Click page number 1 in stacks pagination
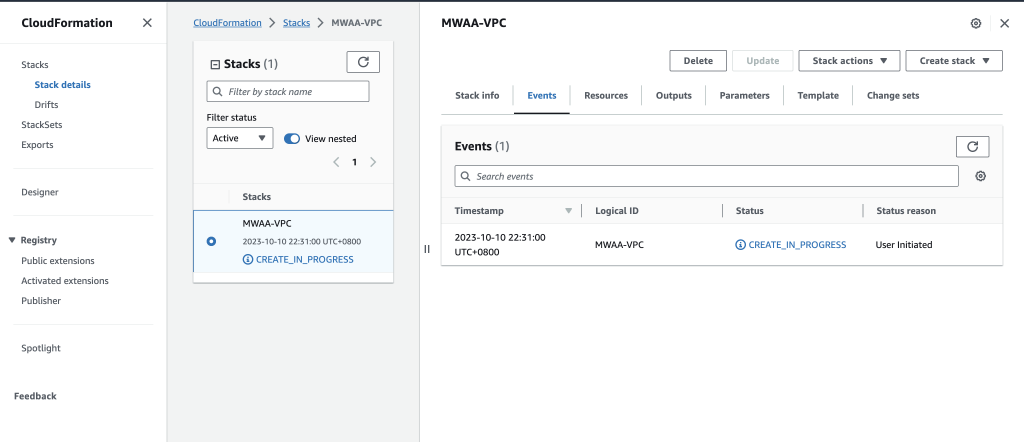 pyautogui.click(x=355, y=162)
